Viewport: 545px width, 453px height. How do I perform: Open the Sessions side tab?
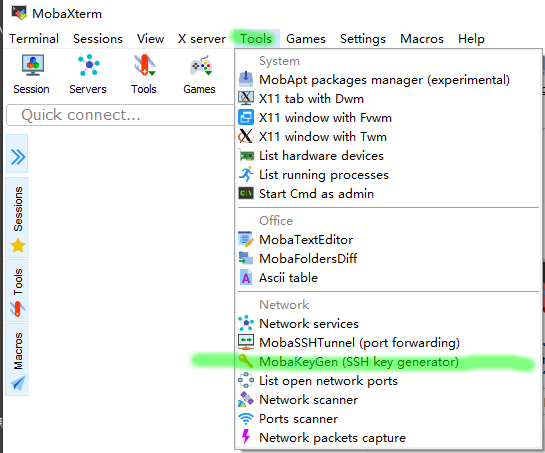tap(17, 218)
